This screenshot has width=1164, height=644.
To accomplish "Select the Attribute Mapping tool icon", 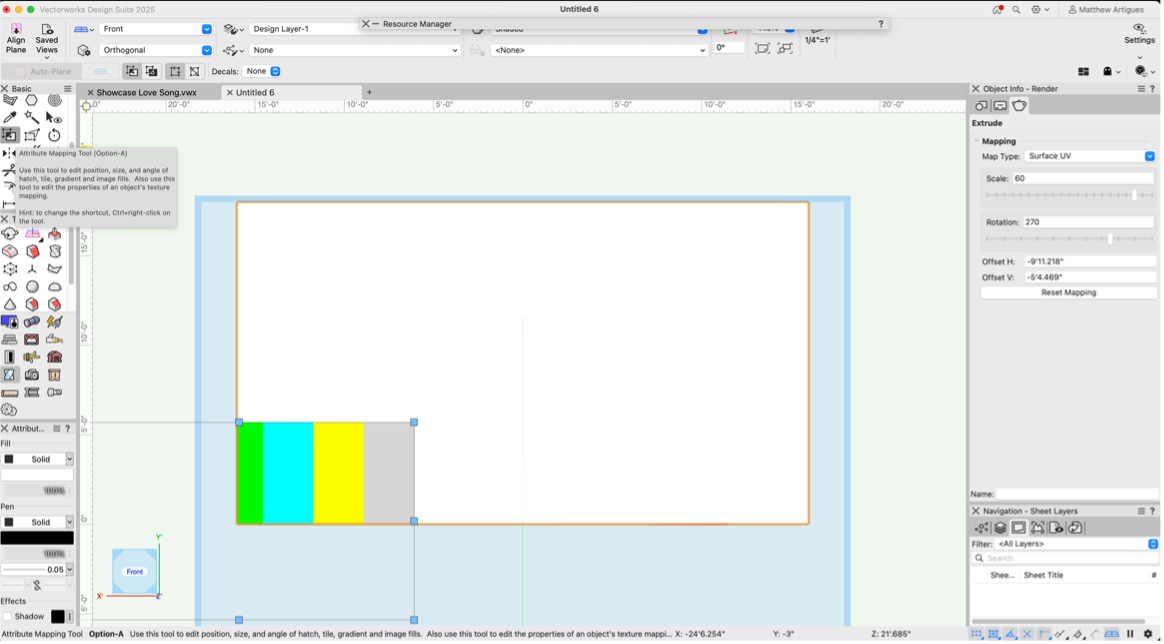I will (x=10, y=135).
